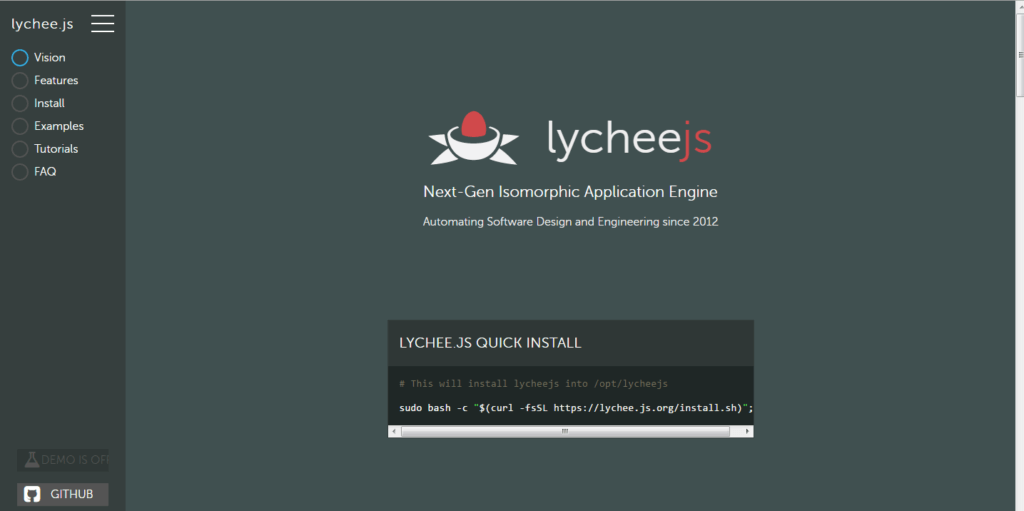
Task: Click the DEMO IS OFF button label
Action: point(75,459)
